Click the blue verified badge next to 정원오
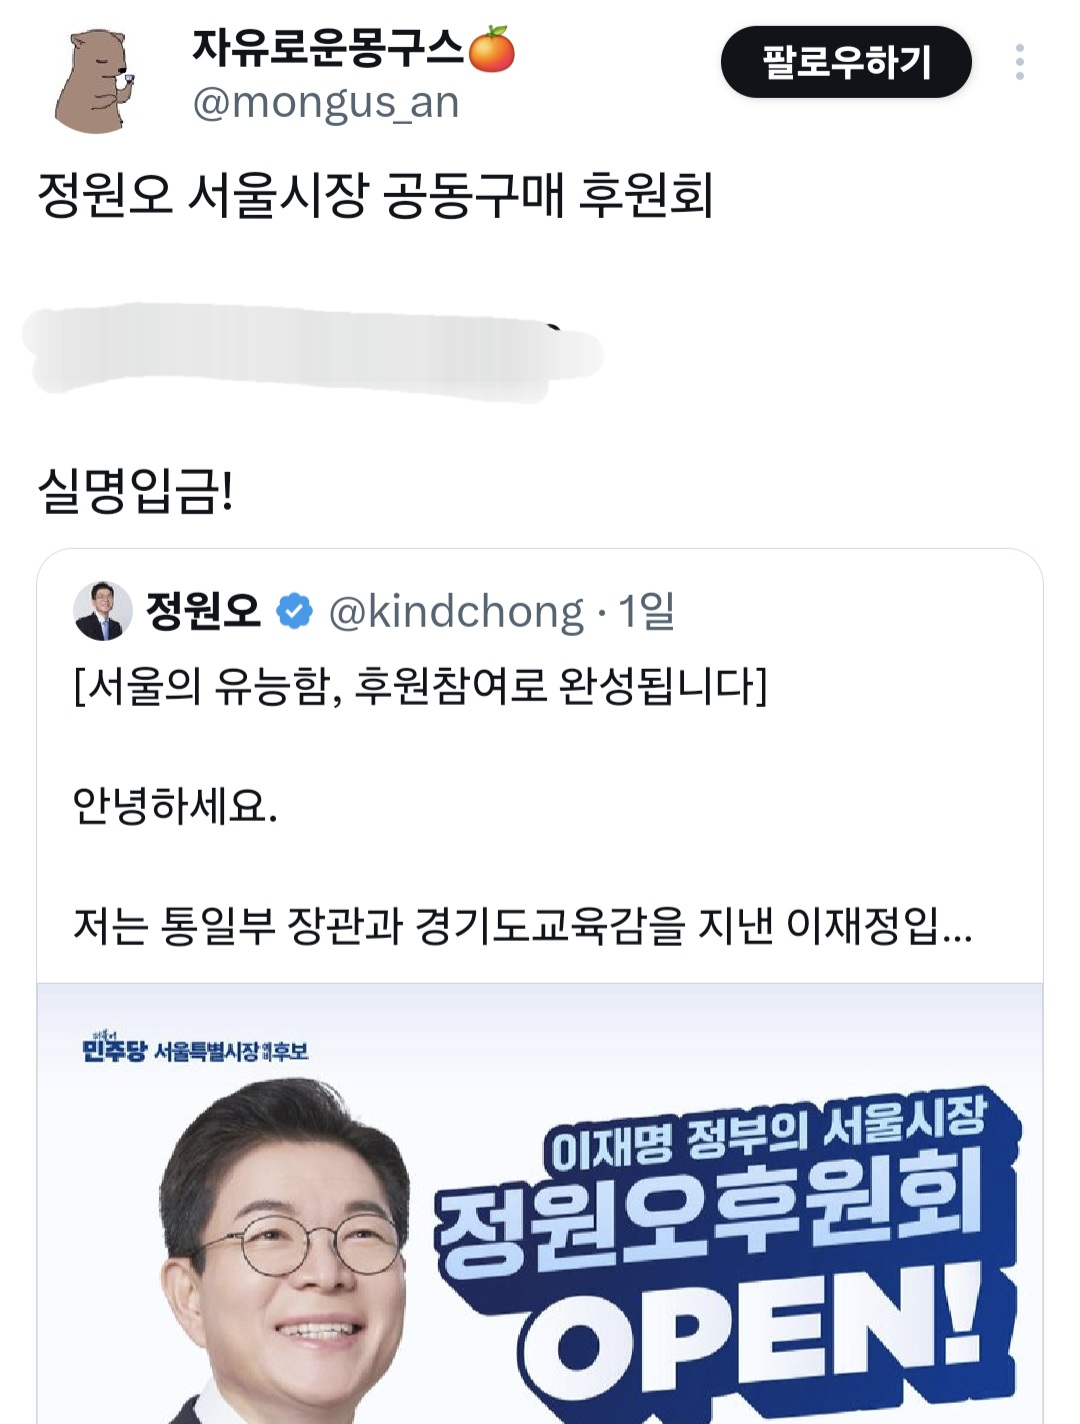 click(294, 611)
